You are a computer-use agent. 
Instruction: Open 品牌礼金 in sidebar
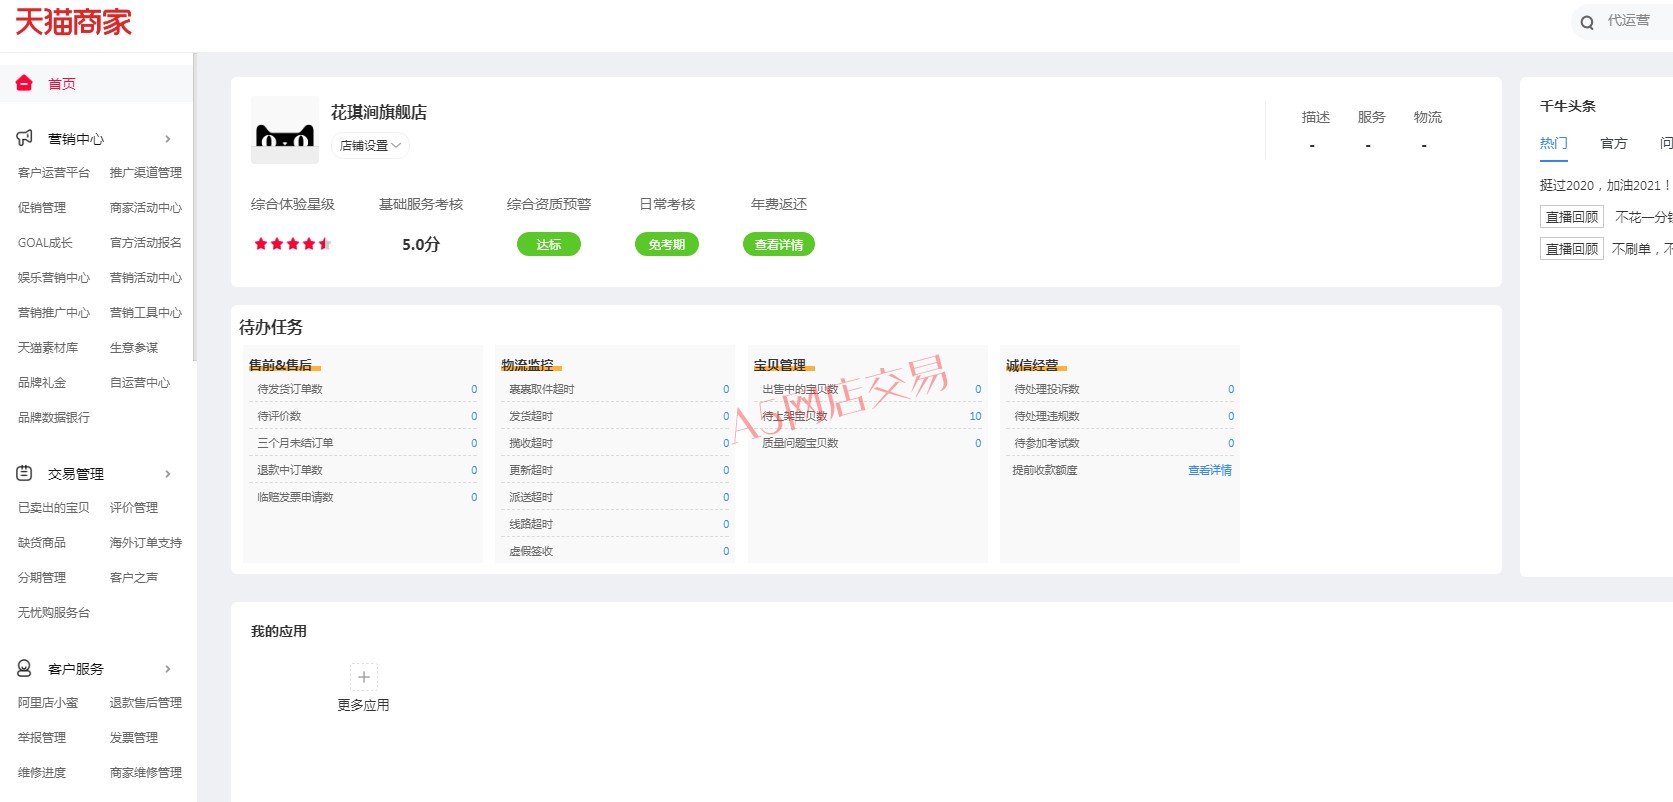pos(42,383)
